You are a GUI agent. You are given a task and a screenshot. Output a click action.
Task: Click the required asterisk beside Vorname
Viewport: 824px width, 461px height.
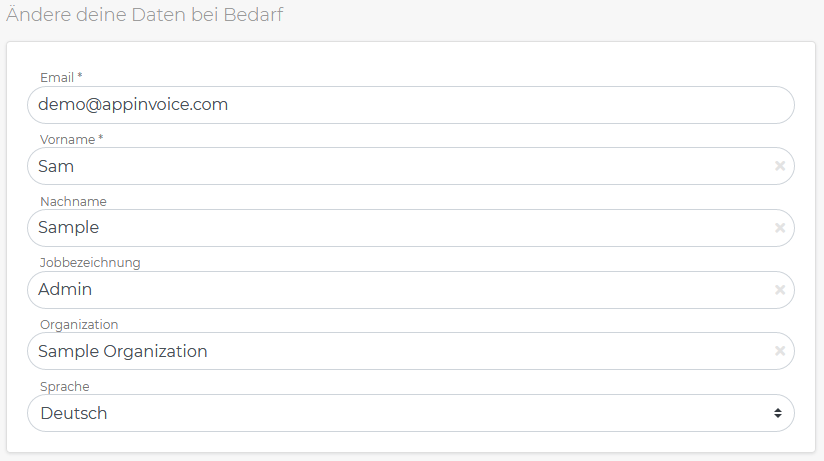[x=100, y=138]
